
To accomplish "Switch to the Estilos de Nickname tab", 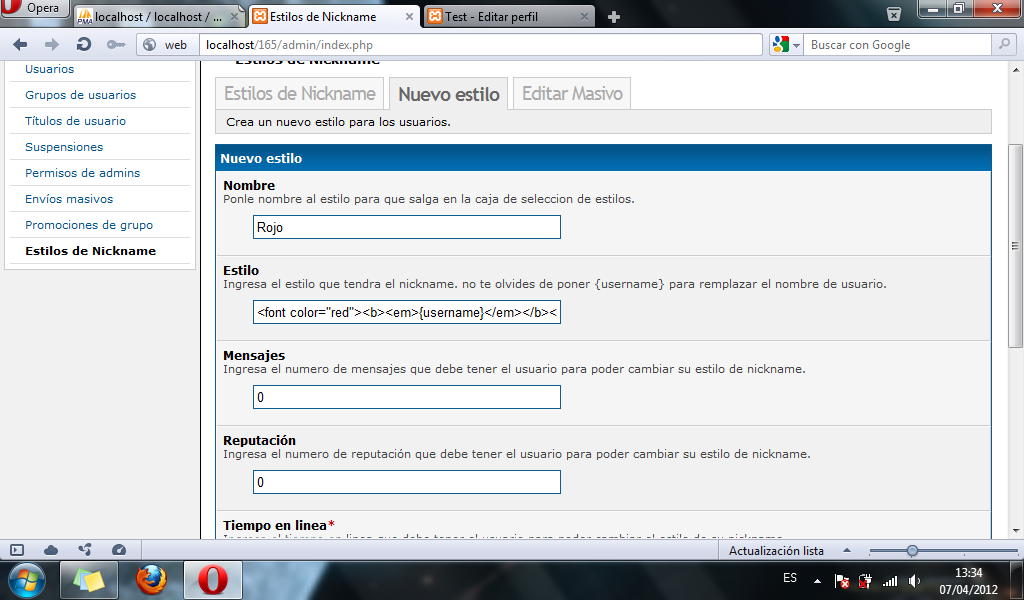I will point(300,94).
